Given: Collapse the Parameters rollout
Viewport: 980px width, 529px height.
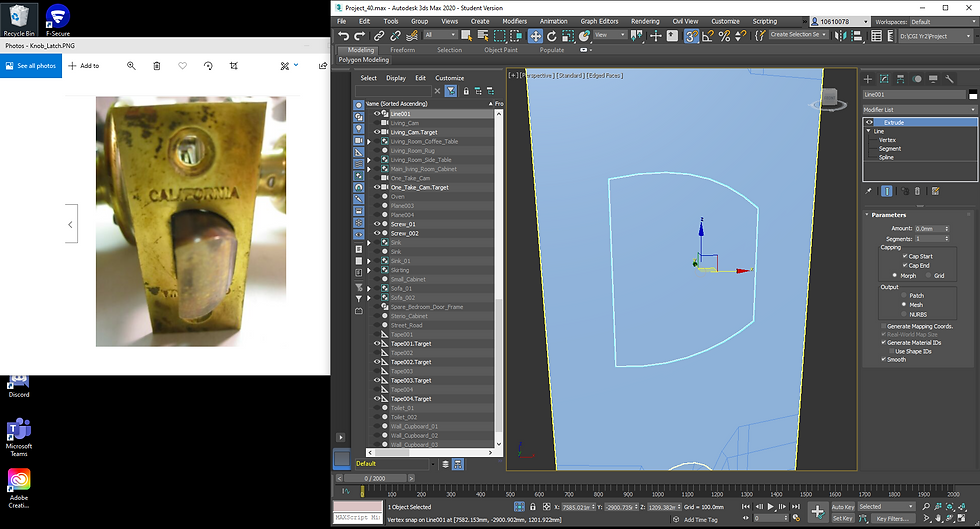Looking at the screenshot, I should 867,214.
